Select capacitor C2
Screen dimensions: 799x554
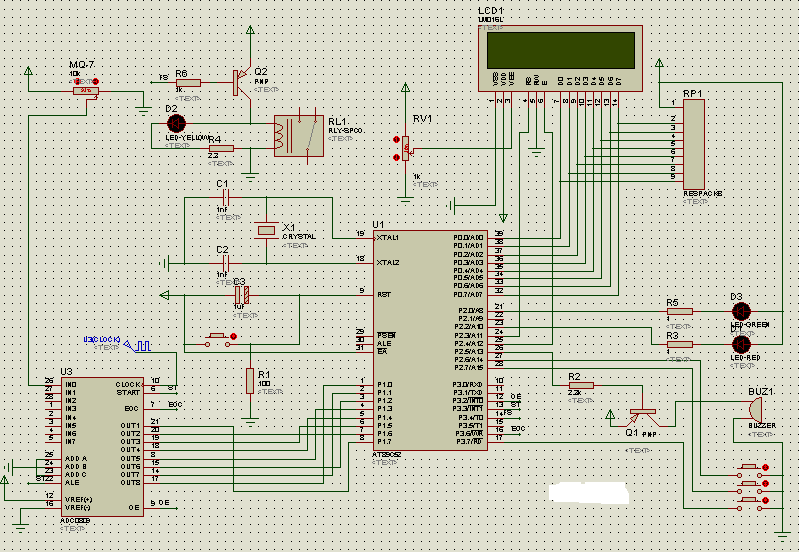(x=225, y=263)
